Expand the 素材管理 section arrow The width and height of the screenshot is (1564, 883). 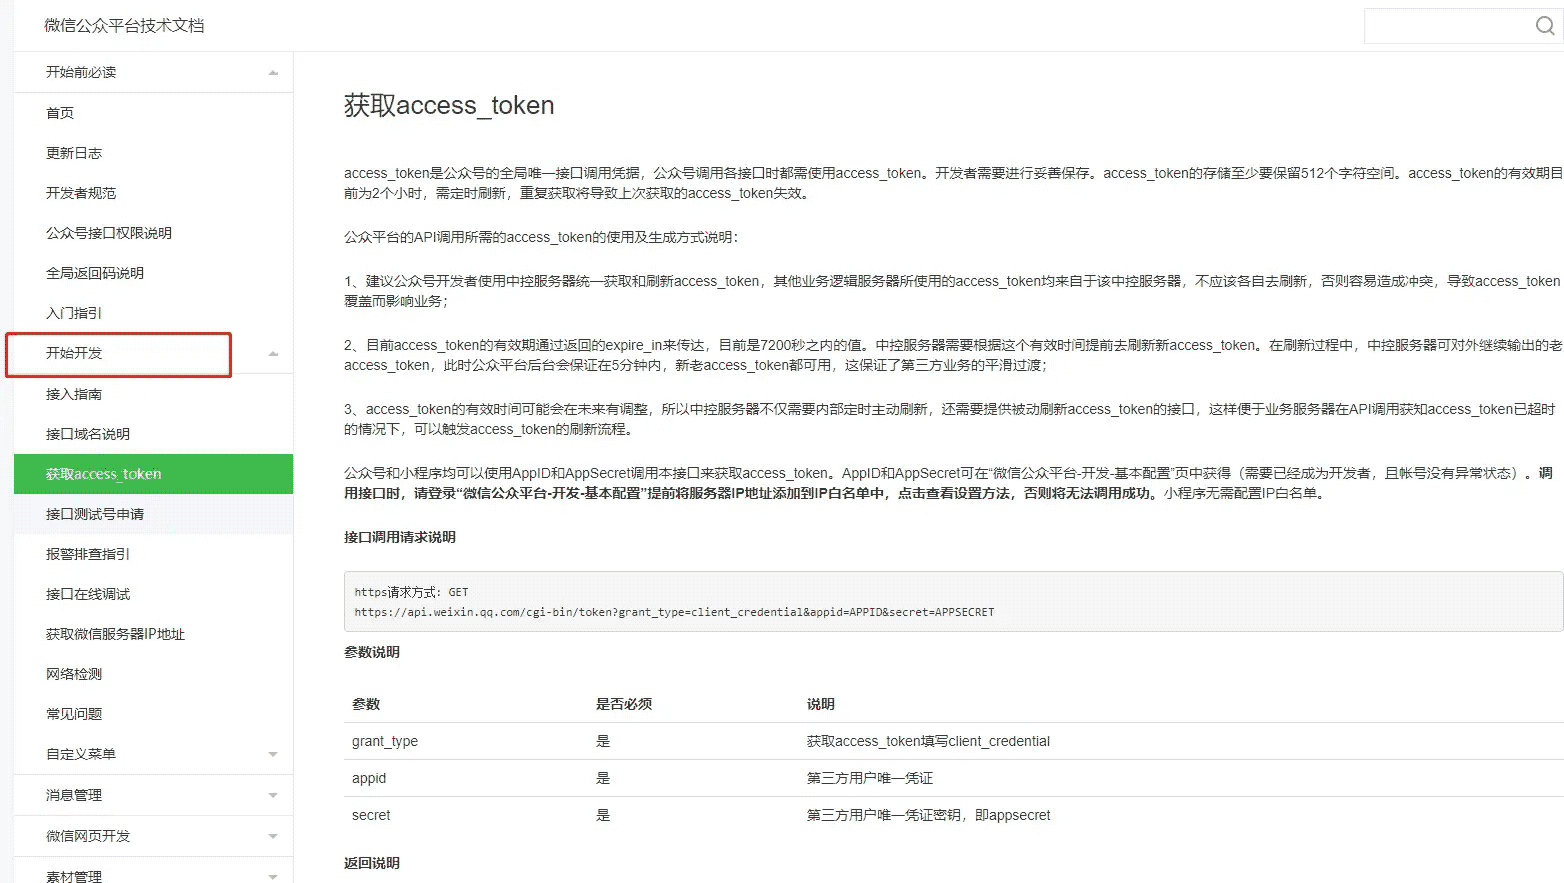tap(273, 877)
